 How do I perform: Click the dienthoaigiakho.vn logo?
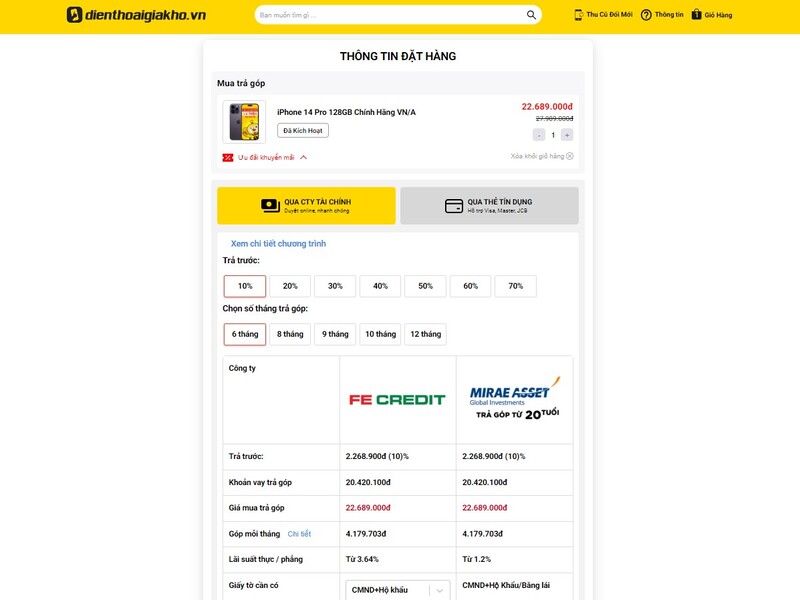point(136,15)
